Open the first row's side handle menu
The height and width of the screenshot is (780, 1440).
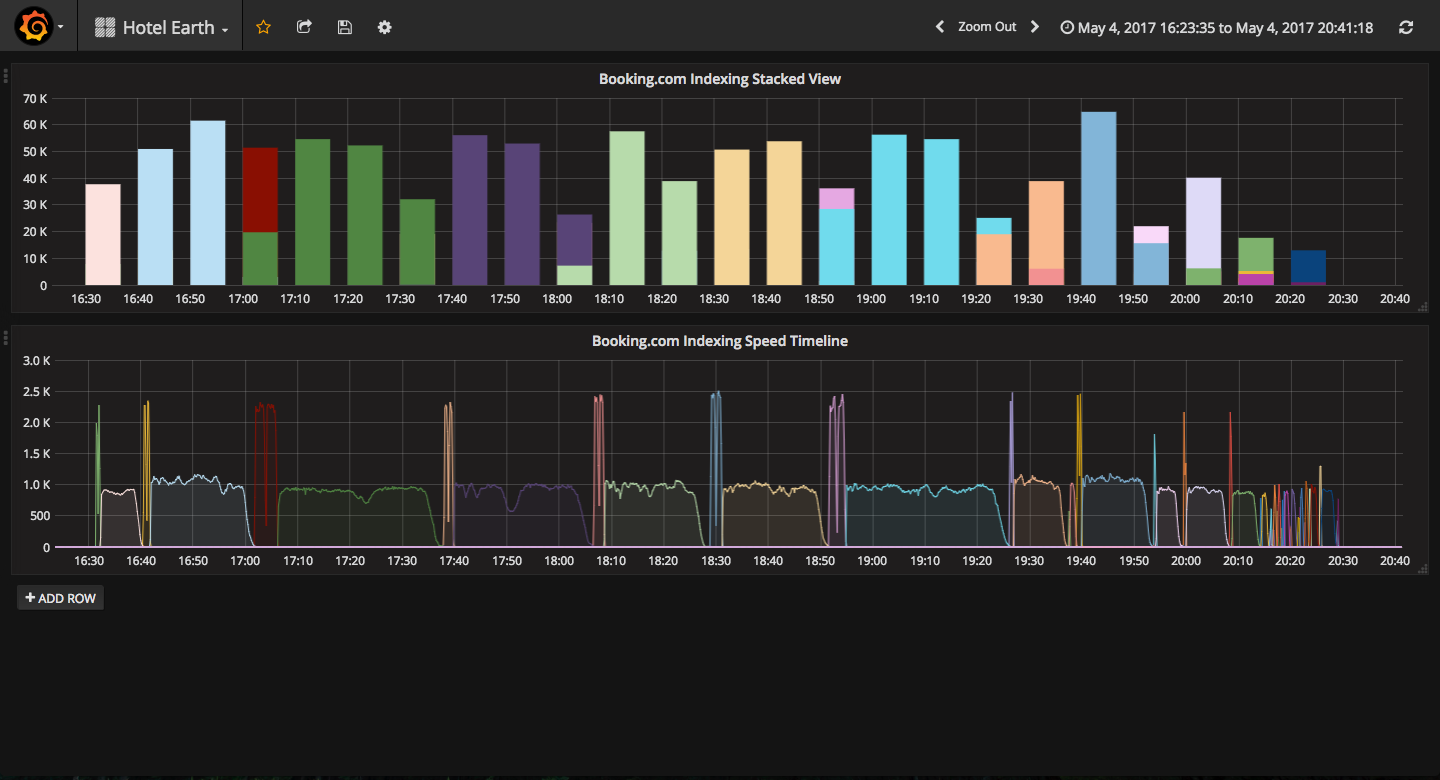[6, 76]
